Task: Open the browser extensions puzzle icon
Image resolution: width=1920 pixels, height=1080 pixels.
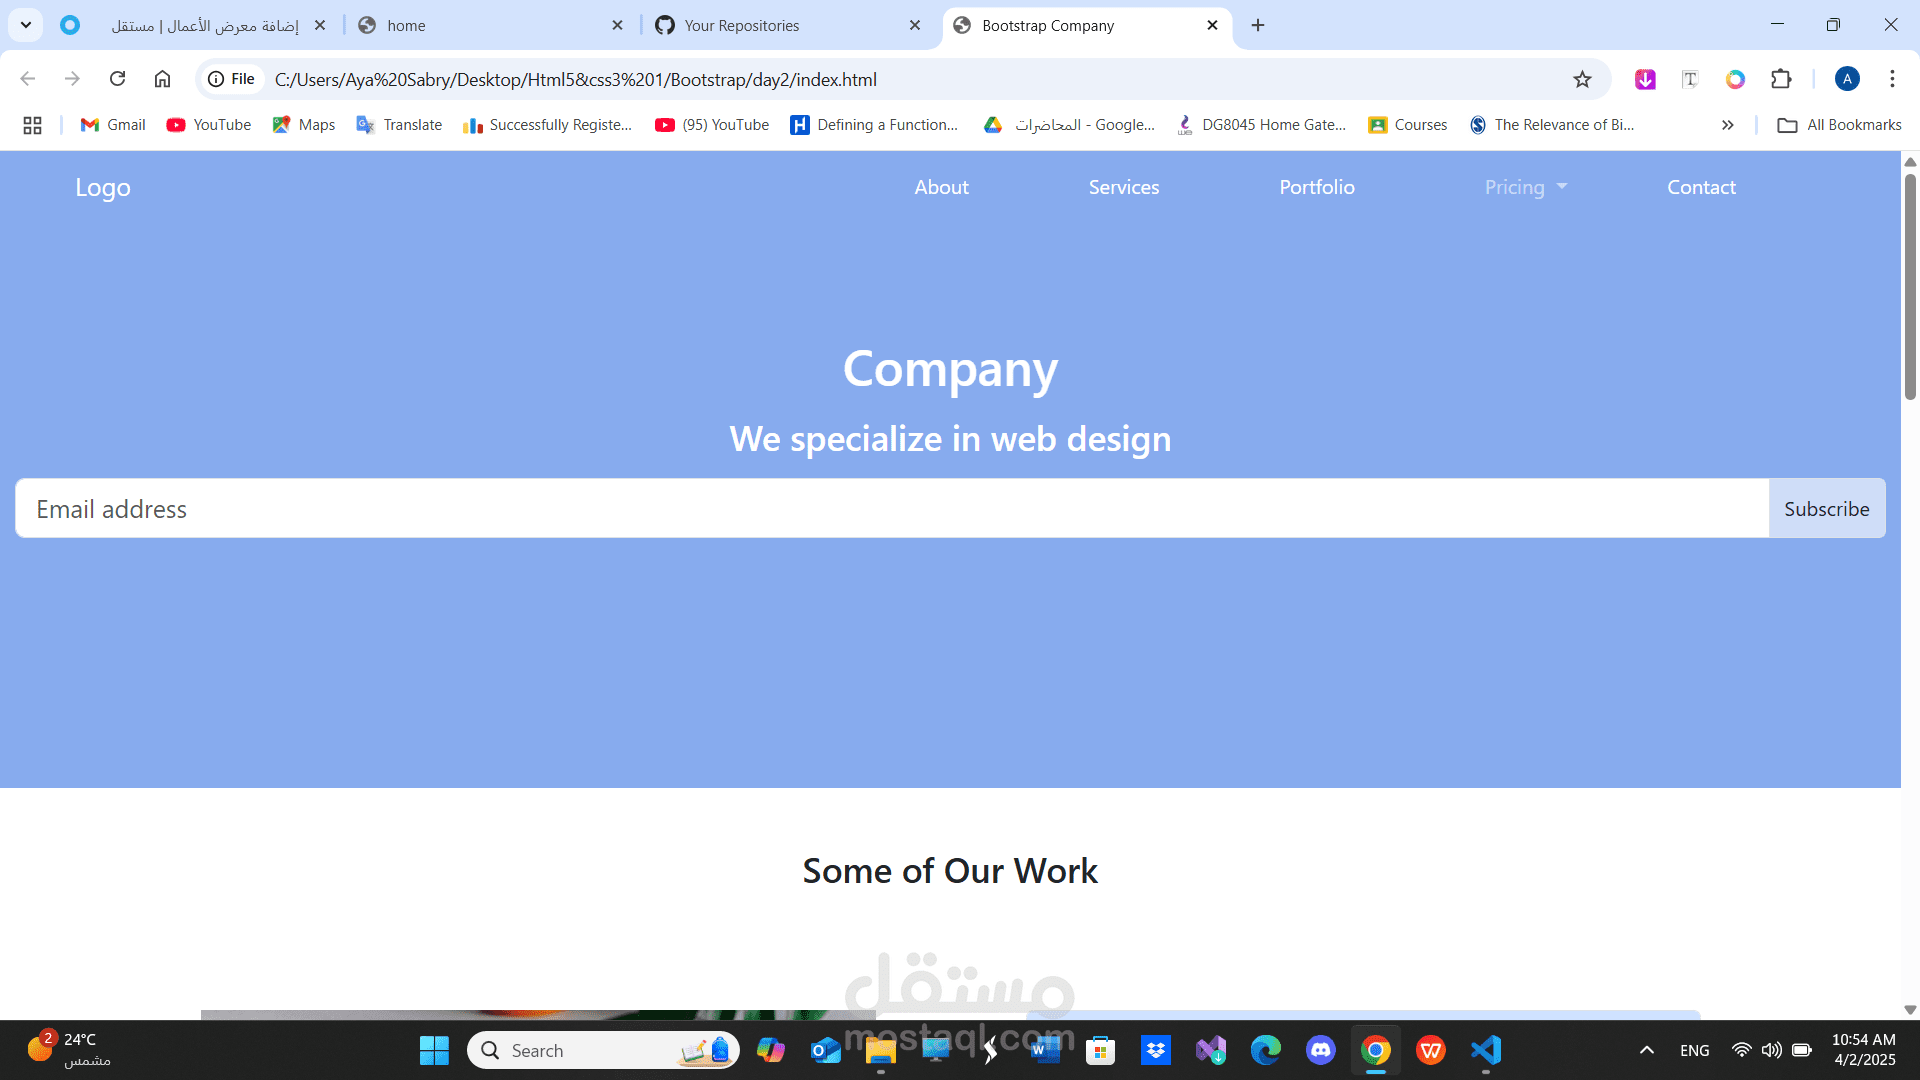Action: 1781,79
